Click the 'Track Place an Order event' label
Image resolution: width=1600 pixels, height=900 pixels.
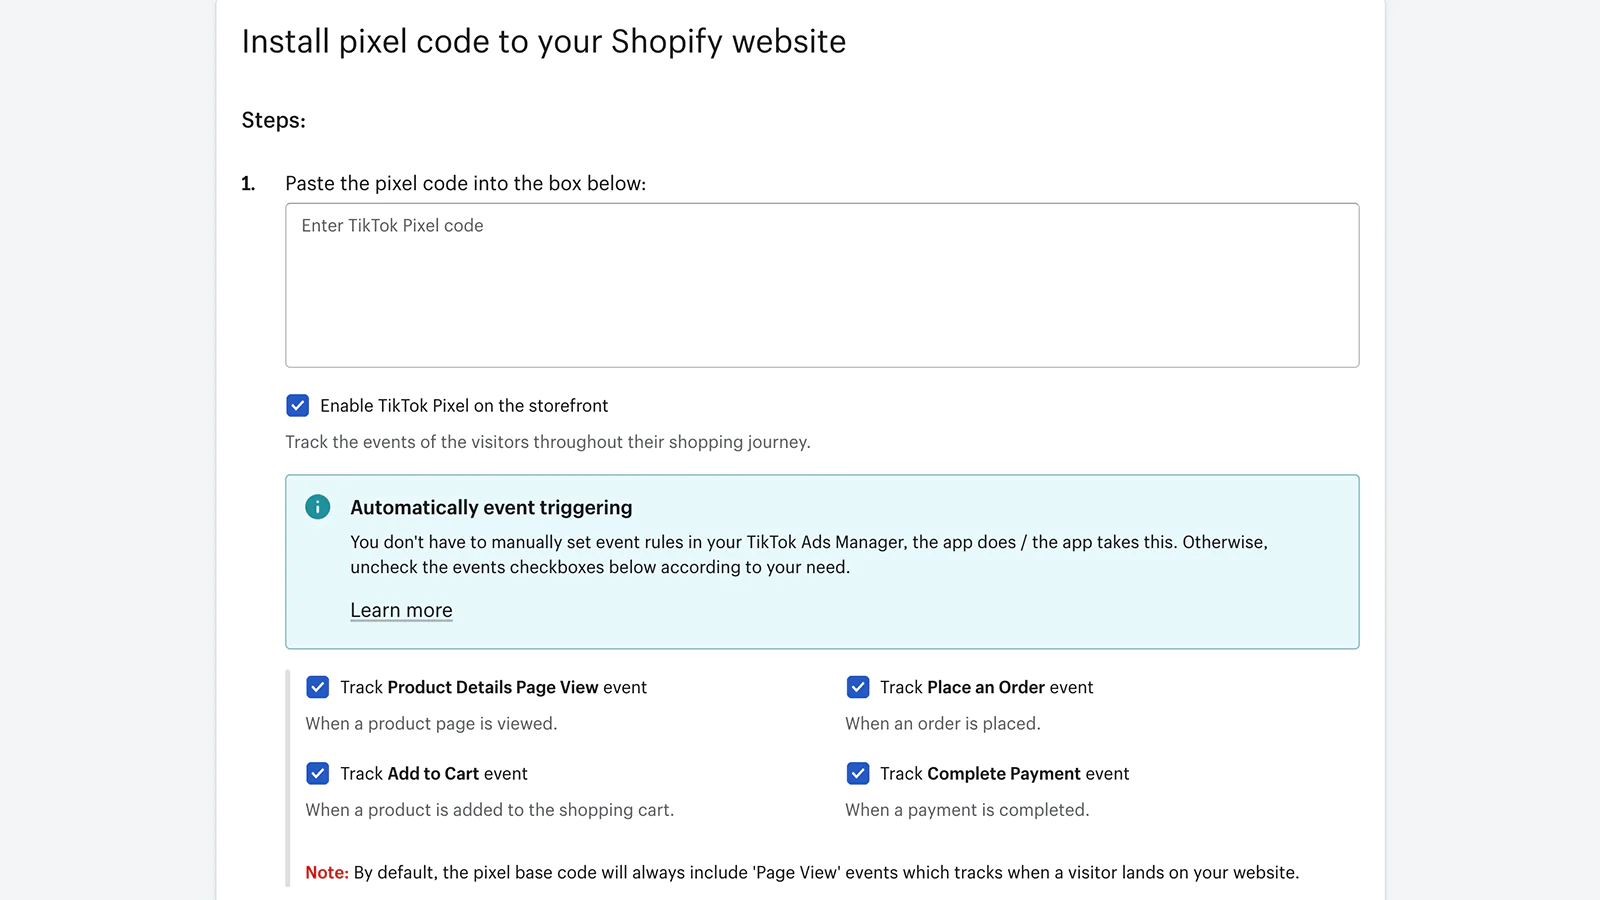pos(986,687)
